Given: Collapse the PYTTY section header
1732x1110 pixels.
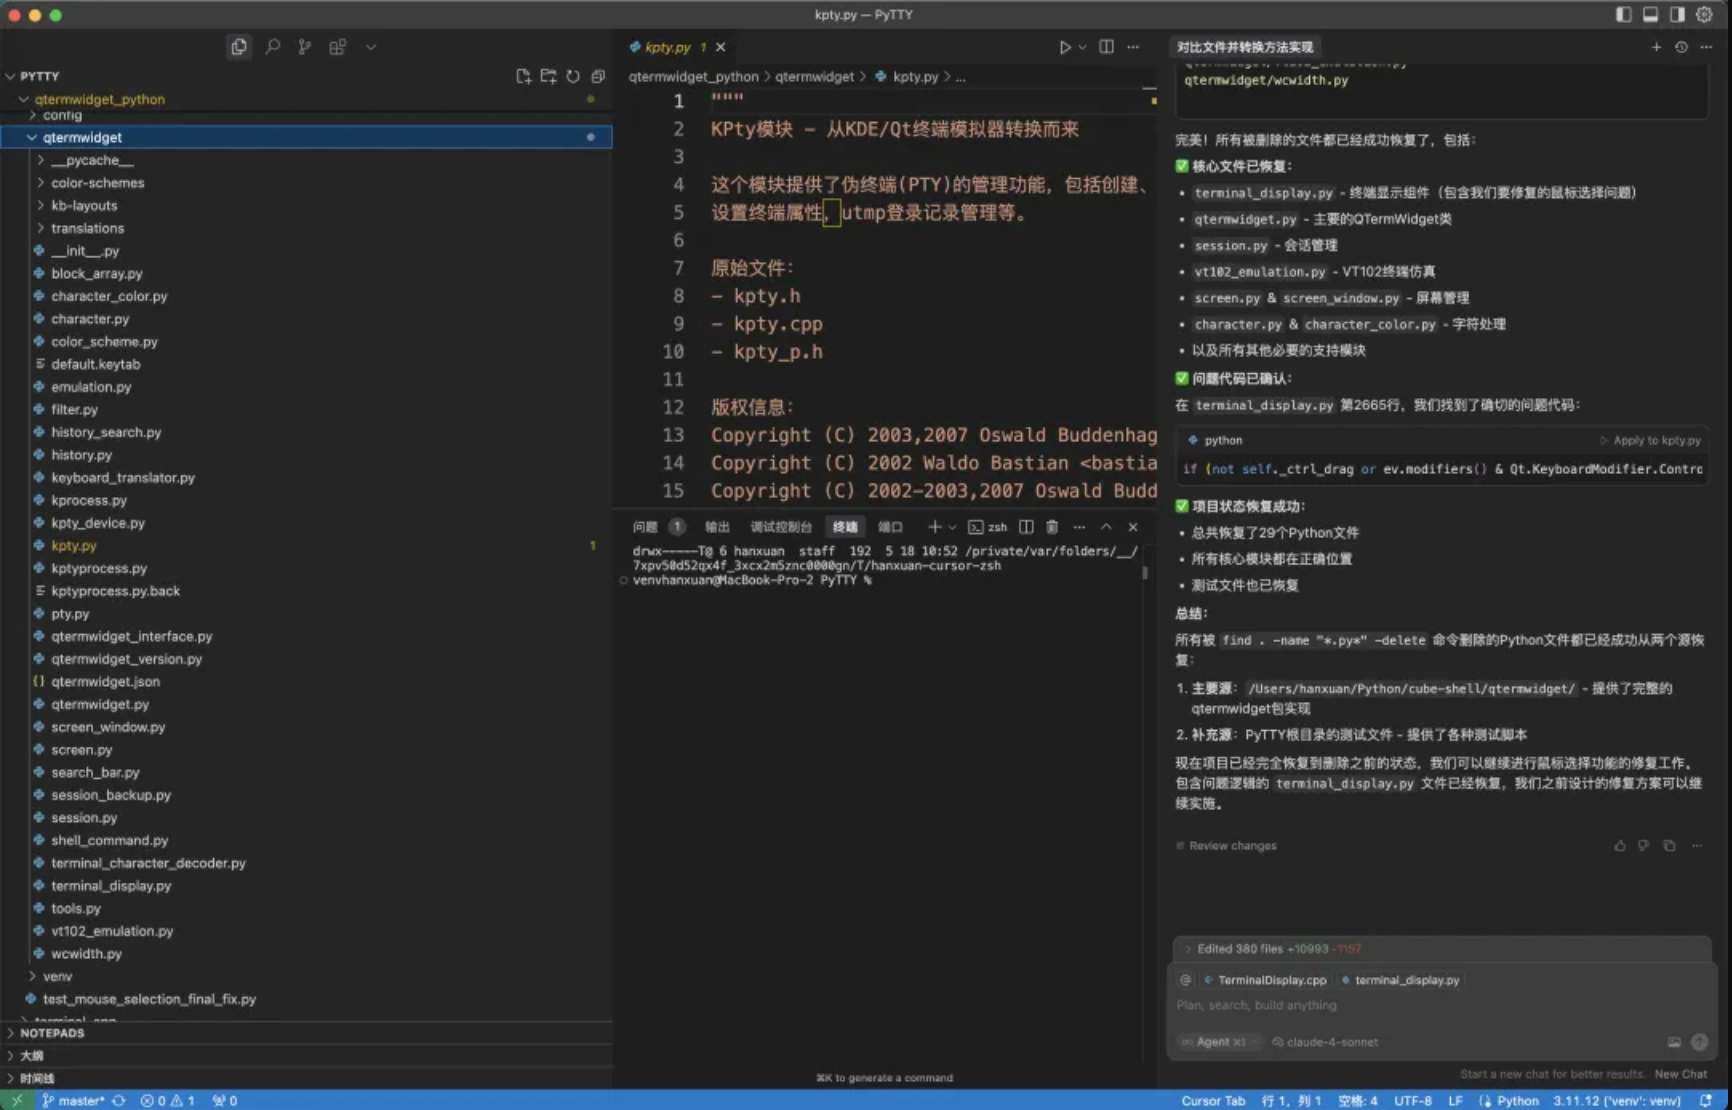Looking at the screenshot, I should click(306, 76).
